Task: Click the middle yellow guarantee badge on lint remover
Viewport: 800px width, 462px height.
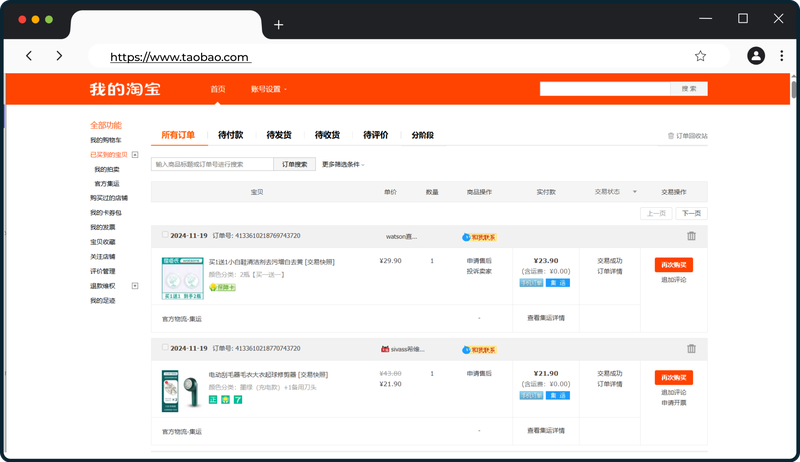Action: pos(226,400)
